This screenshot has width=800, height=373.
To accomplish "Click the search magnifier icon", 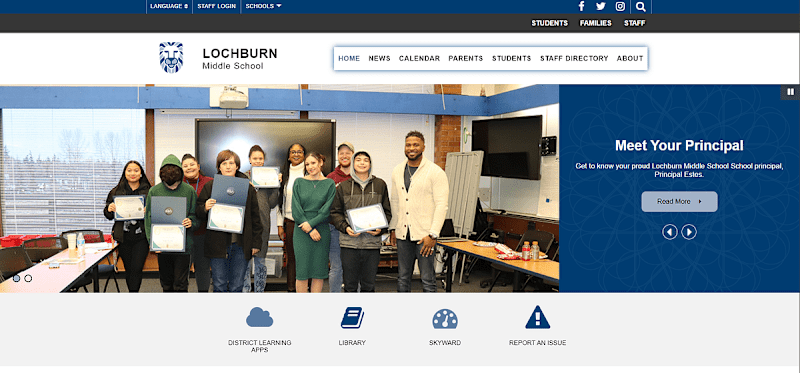I will (x=641, y=7).
